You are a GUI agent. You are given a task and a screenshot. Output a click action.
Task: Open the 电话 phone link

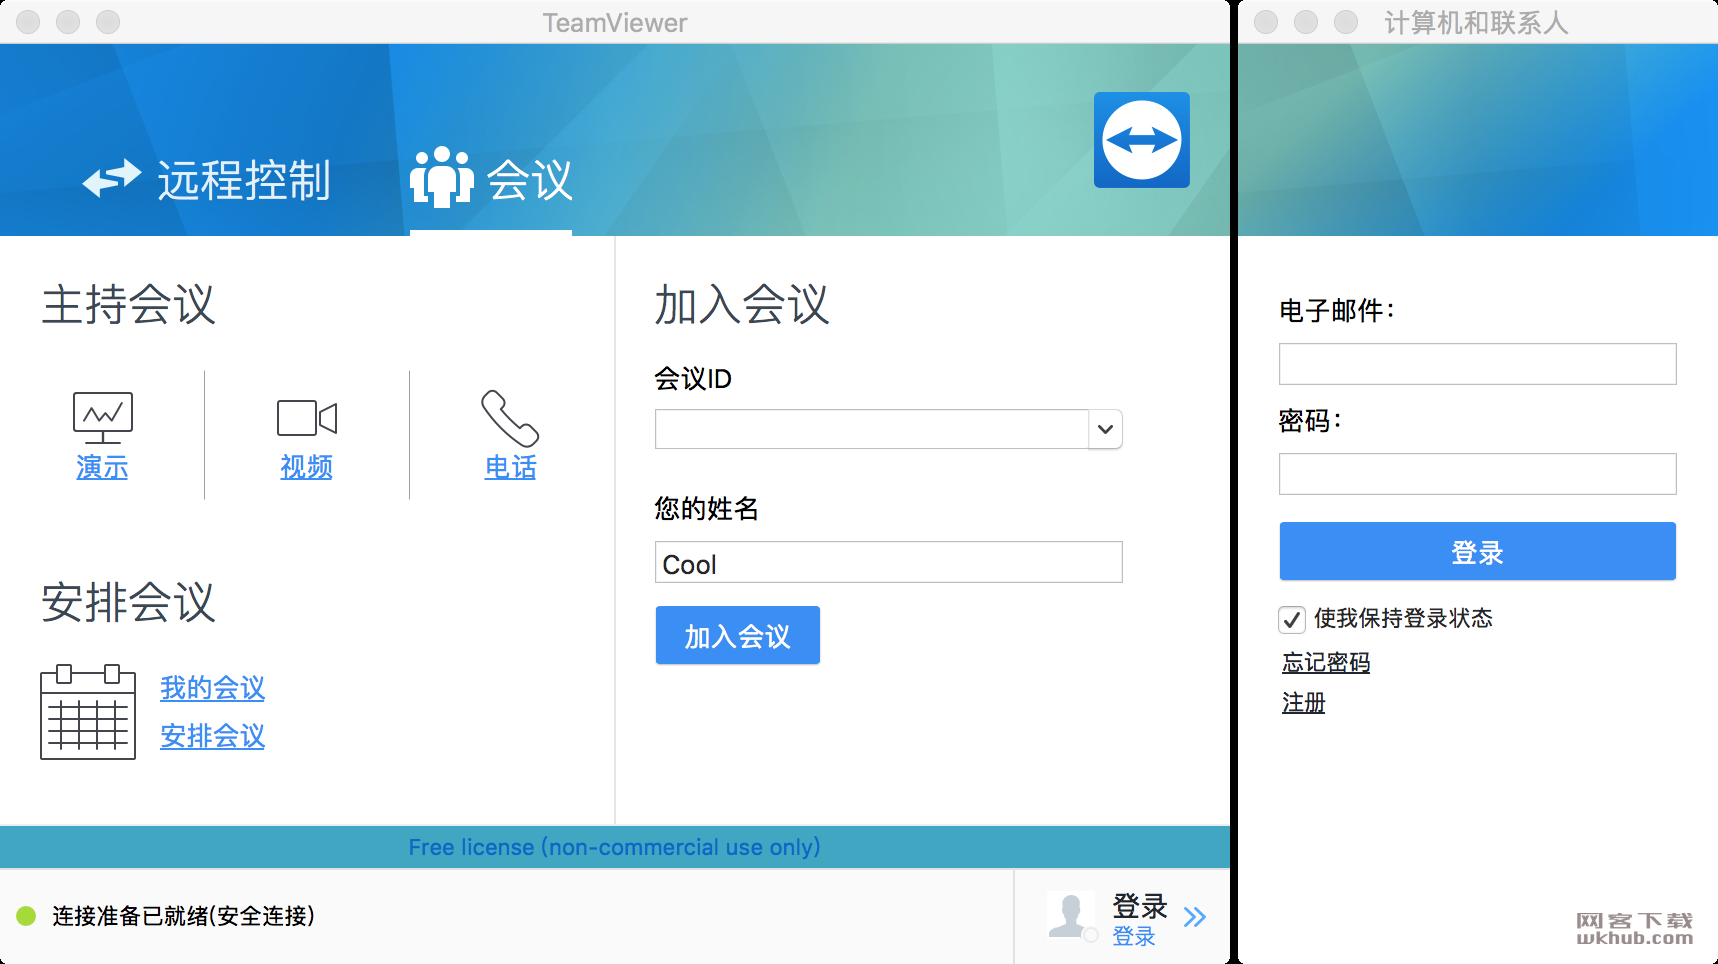point(510,467)
